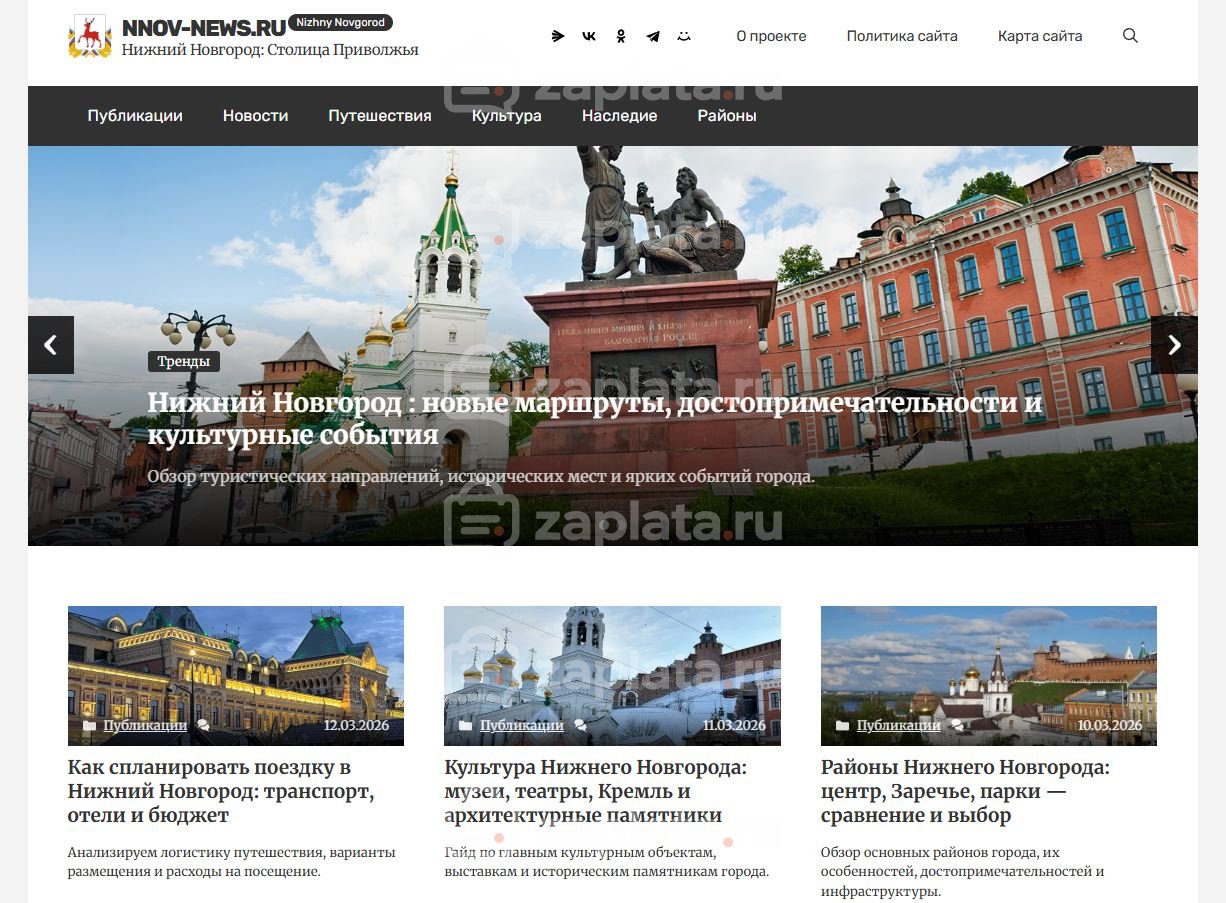The image size is (1226, 903).
Task: Open the Политика сайта link
Action: pos(902,36)
